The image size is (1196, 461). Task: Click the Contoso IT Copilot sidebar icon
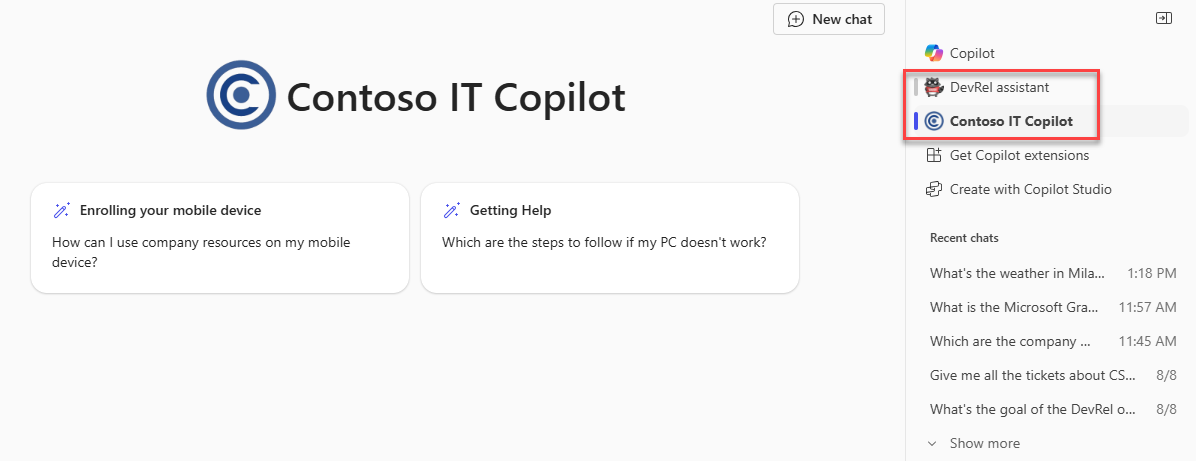coord(934,121)
